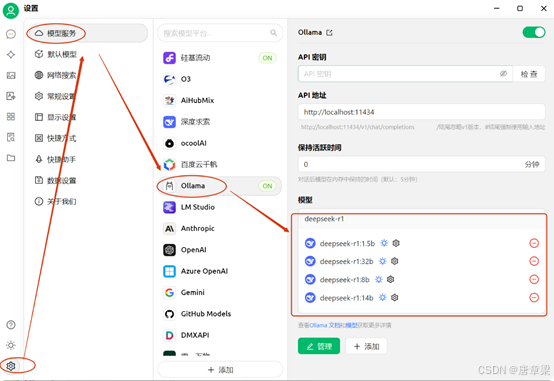The image size is (554, 381).
Task: Click the search magnifier icon
Action: click(x=273, y=33)
